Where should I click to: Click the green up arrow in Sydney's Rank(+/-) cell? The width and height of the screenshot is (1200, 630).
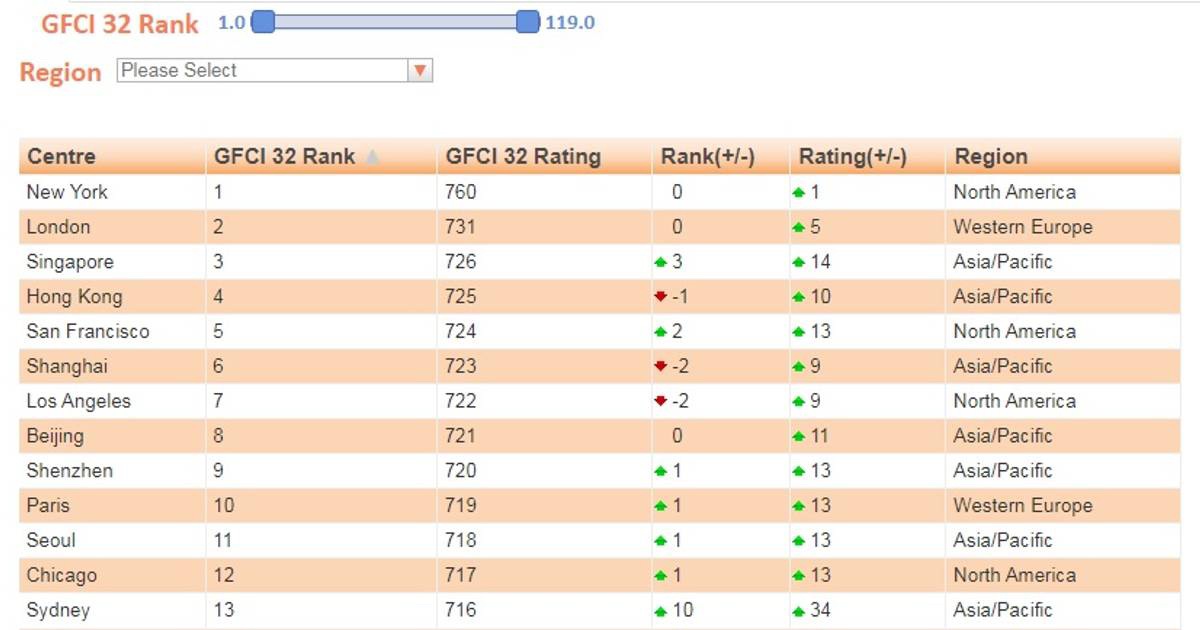pos(660,611)
